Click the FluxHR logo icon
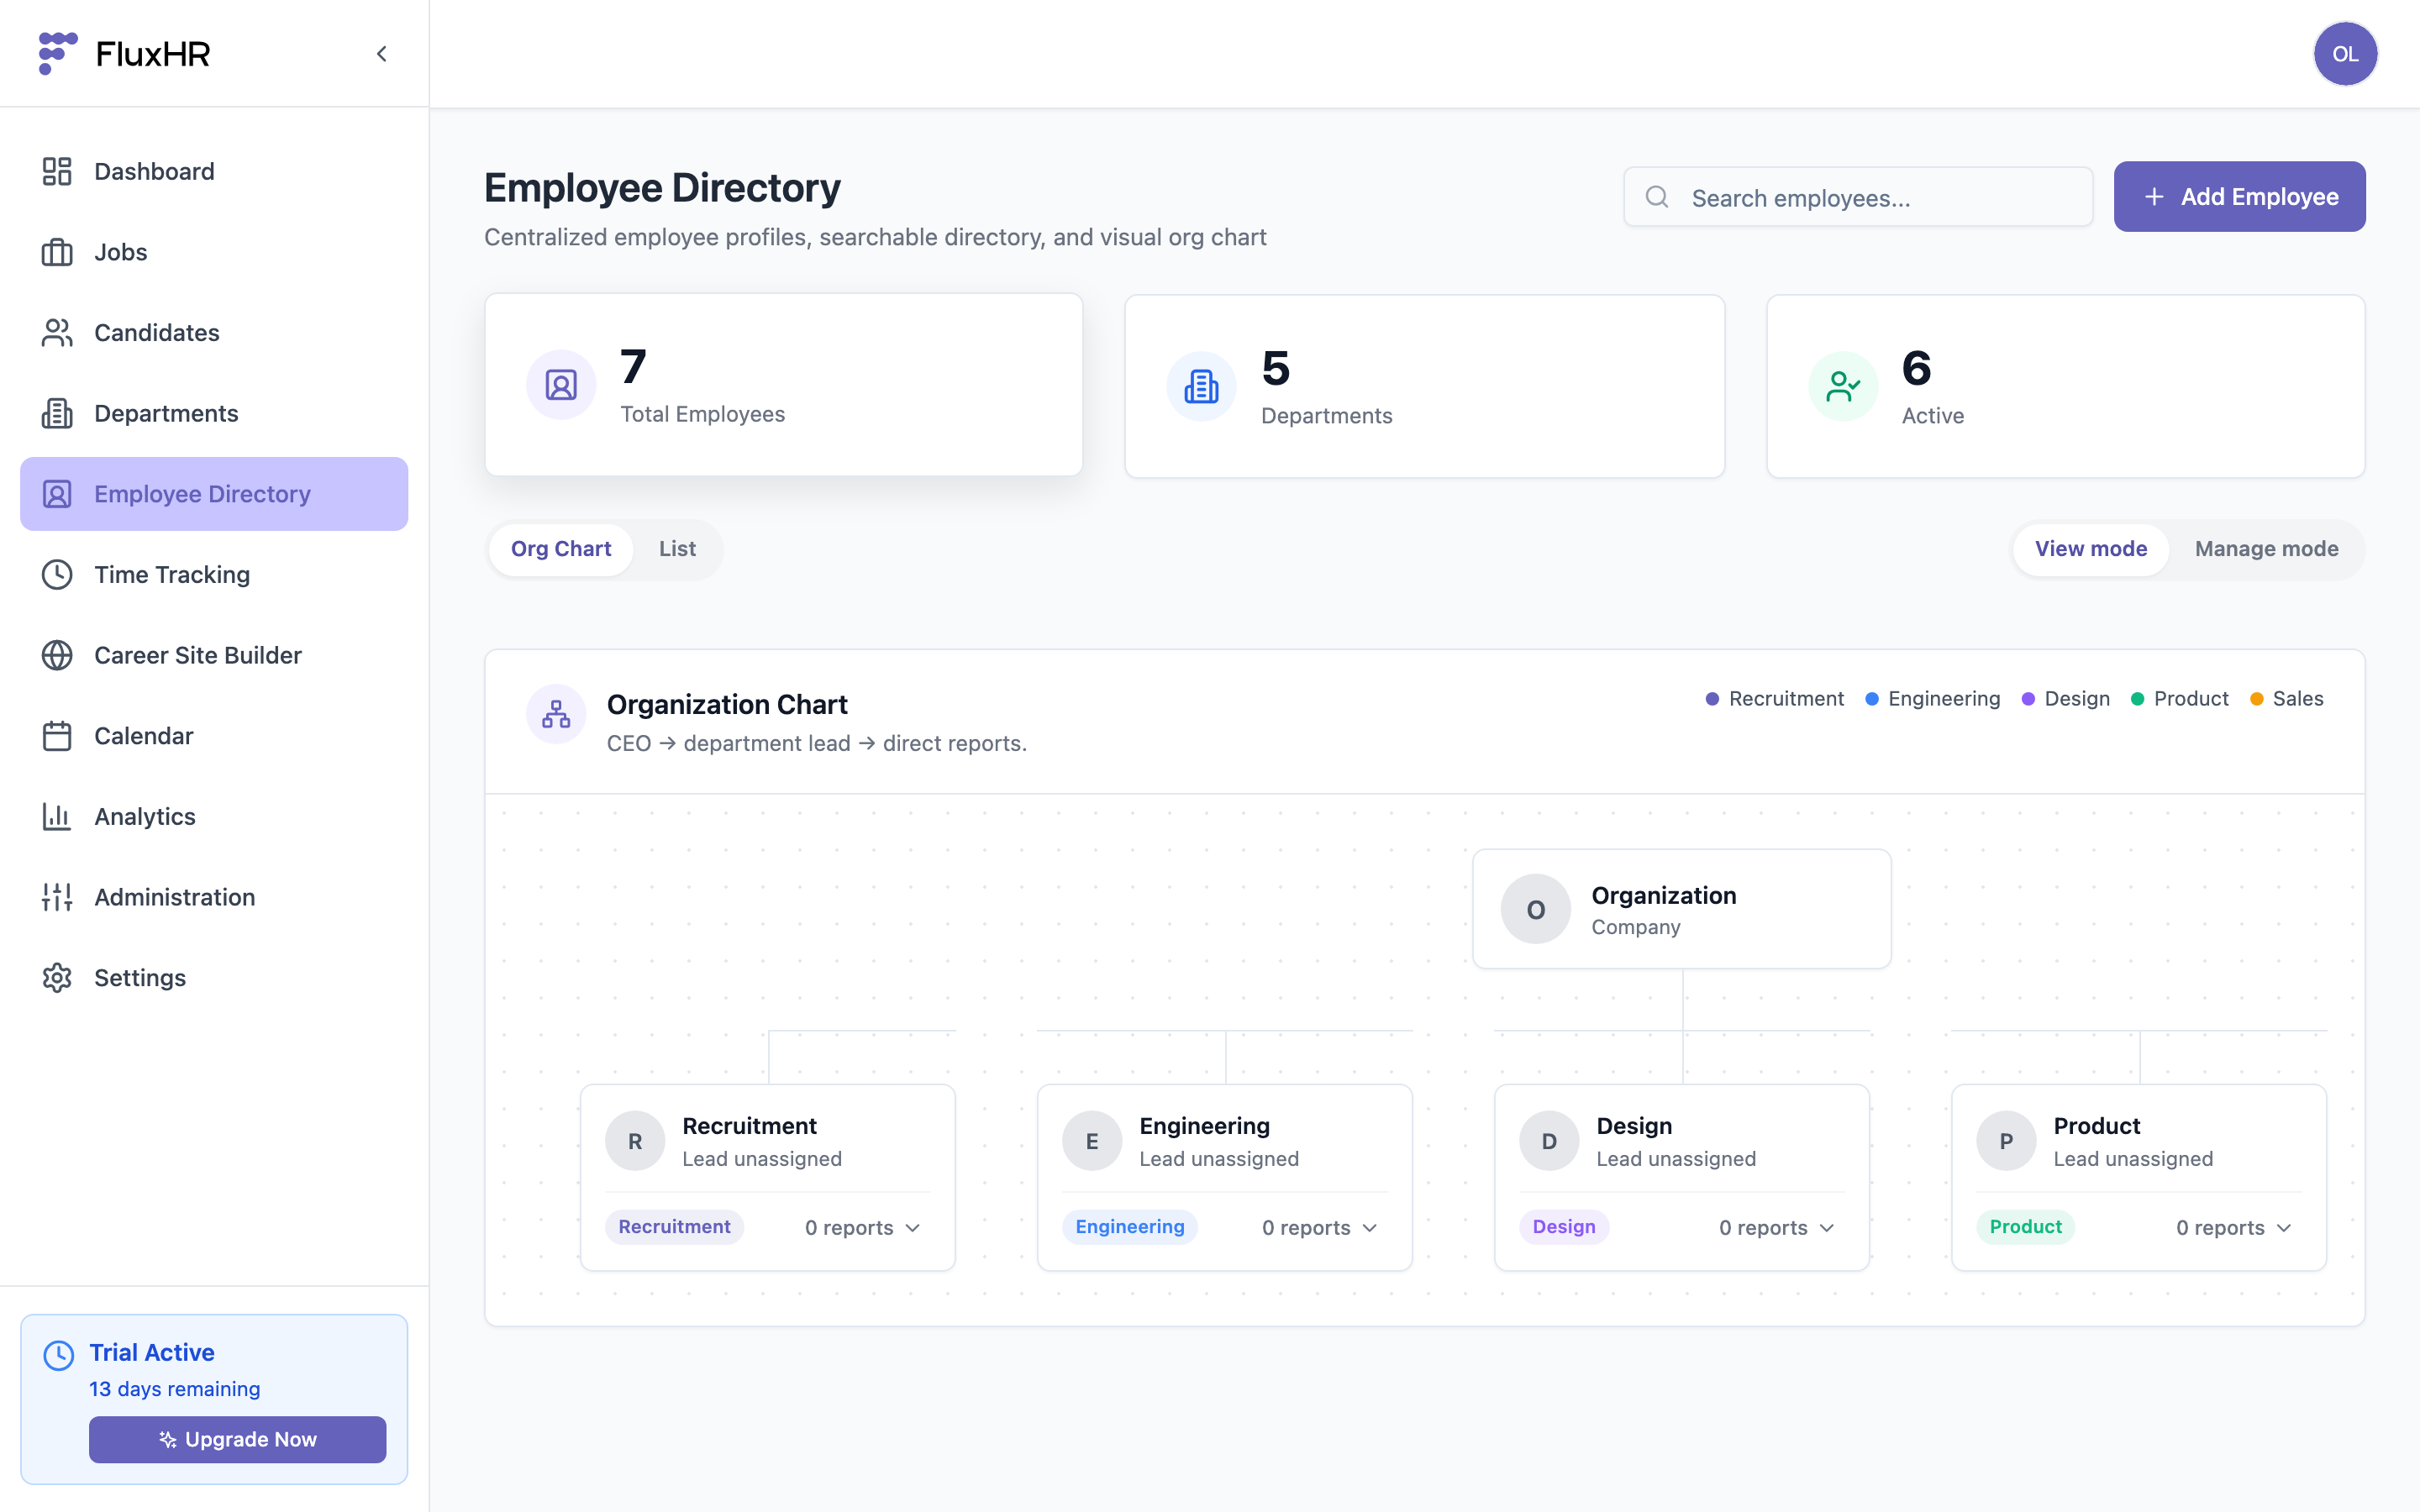The image size is (2420, 1512). (58, 53)
